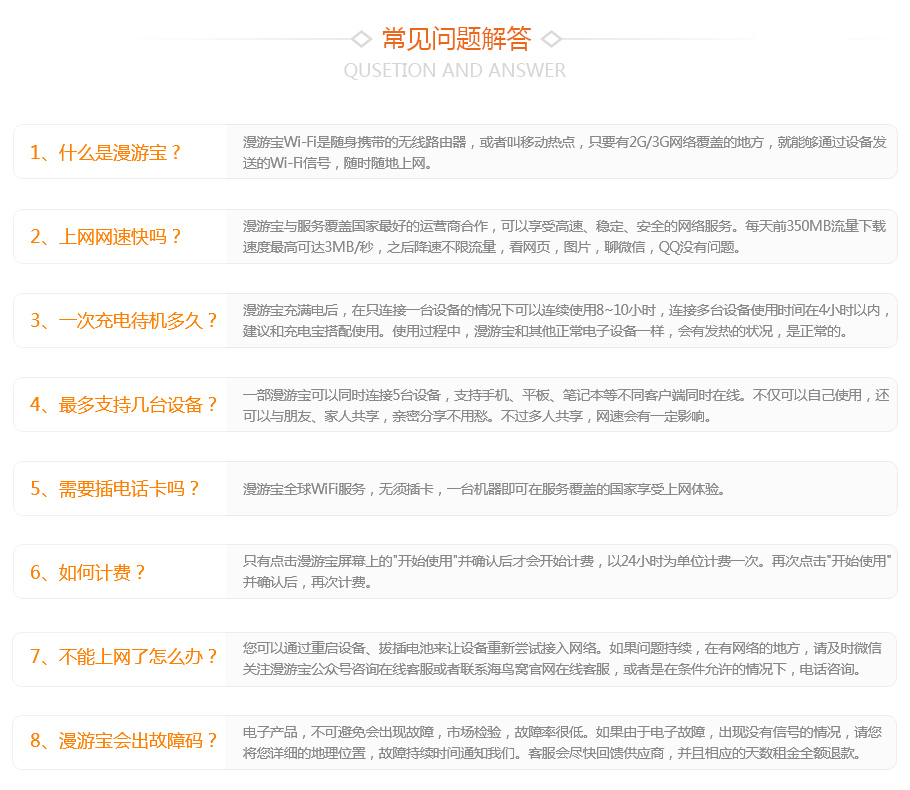This screenshot has width=910, height=790.
Task: Click answer mentioning 每天前350MB流量
Action: click(565, 237)
